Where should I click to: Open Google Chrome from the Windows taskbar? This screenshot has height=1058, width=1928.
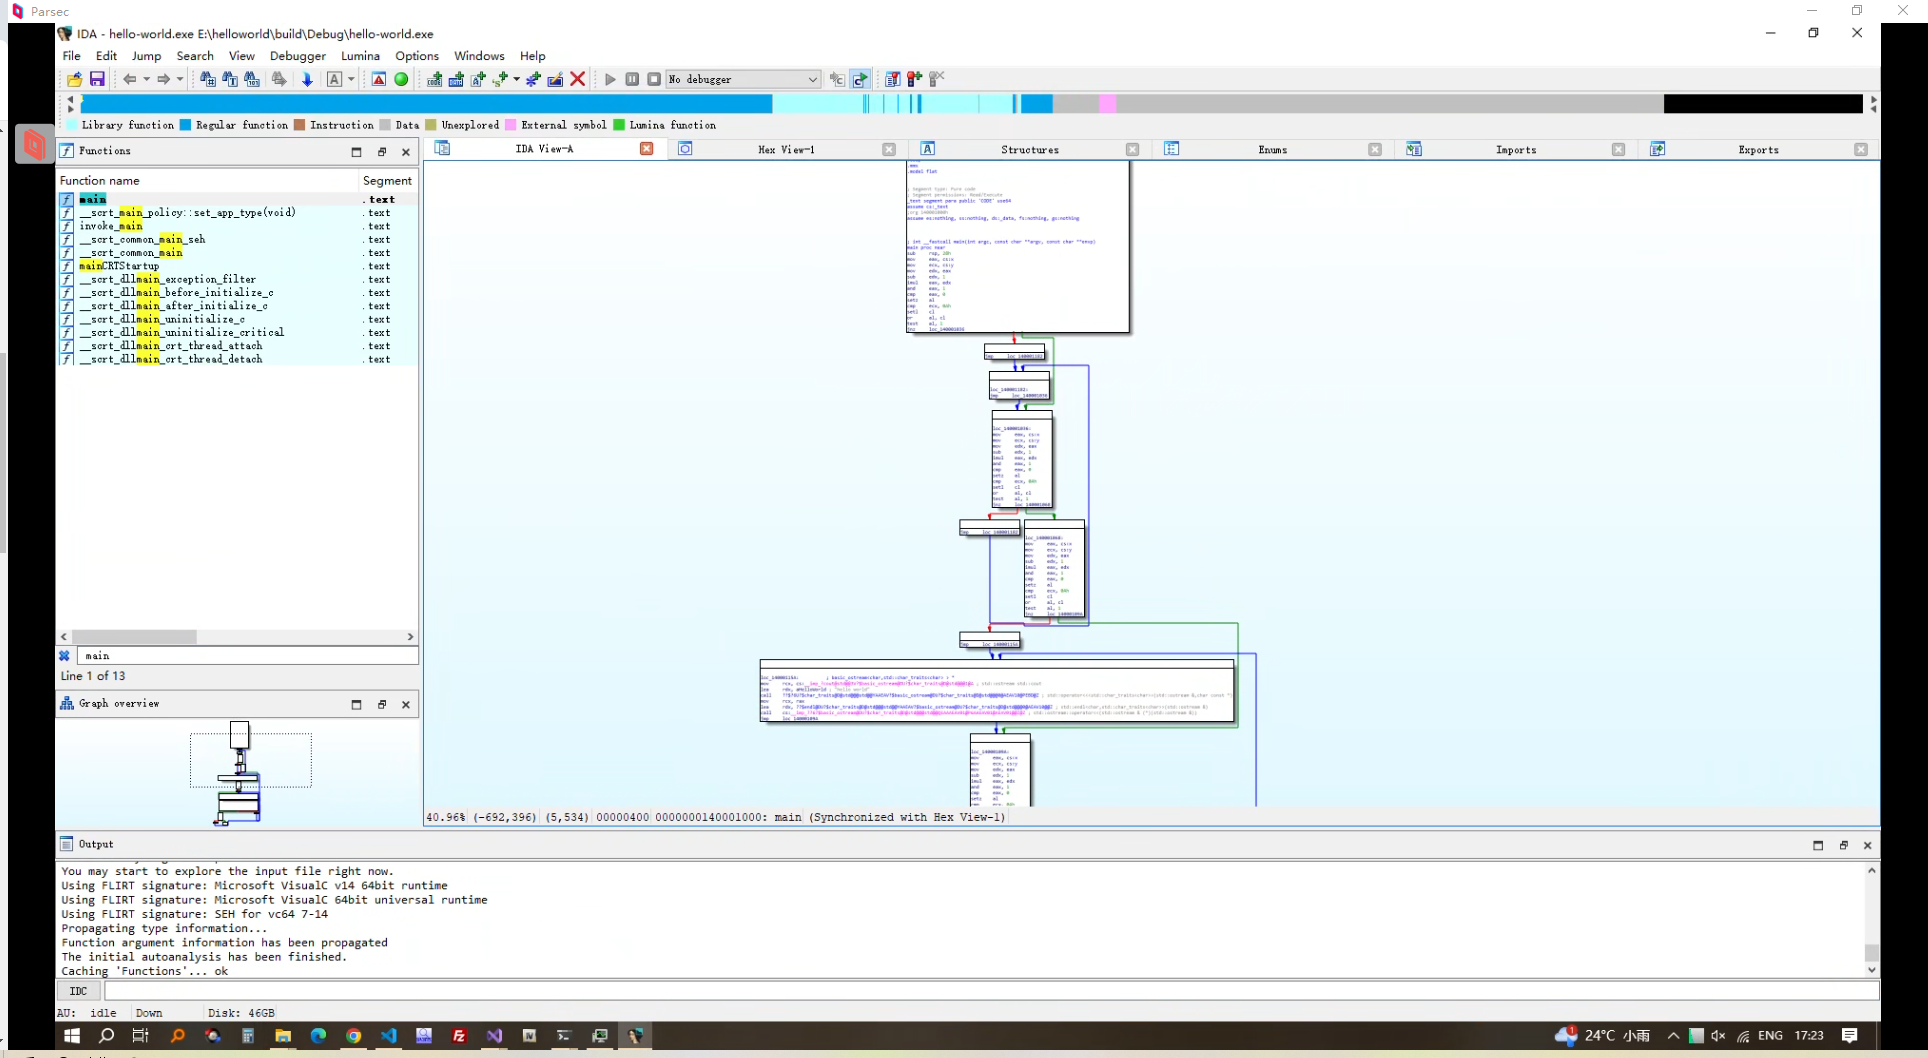354,1036
